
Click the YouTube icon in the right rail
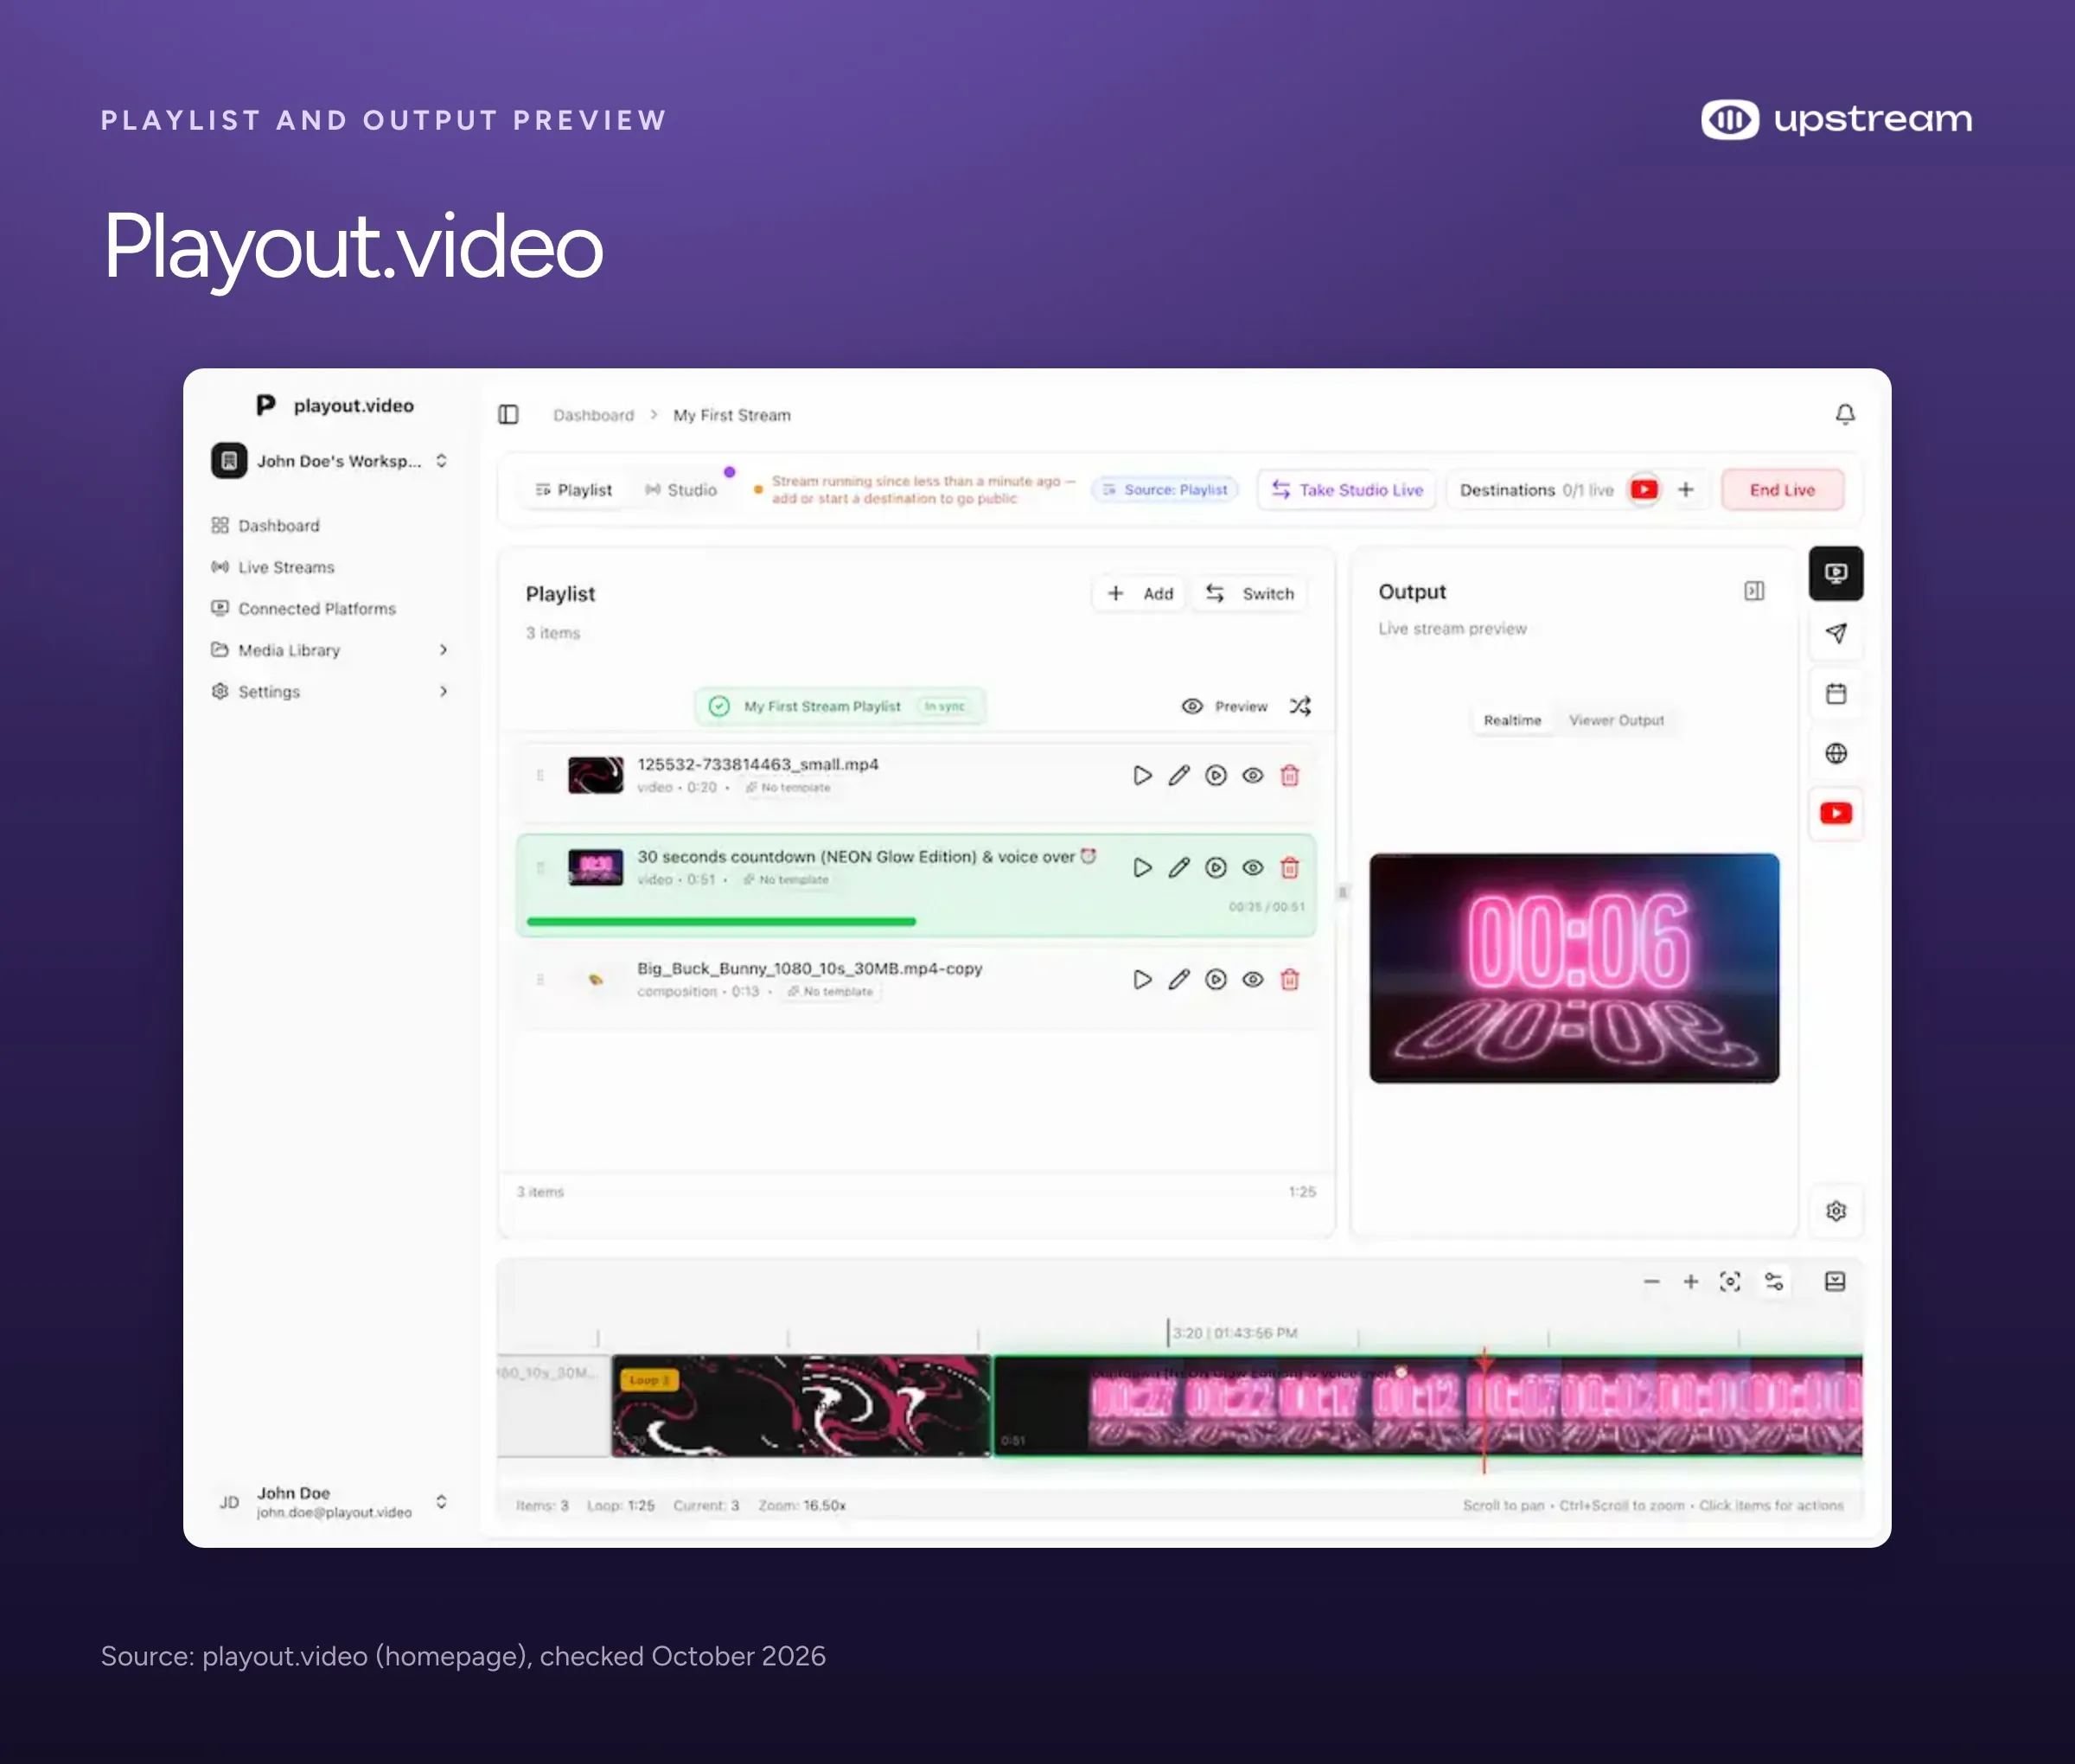pyautogui.click(x=1836, y=813)
